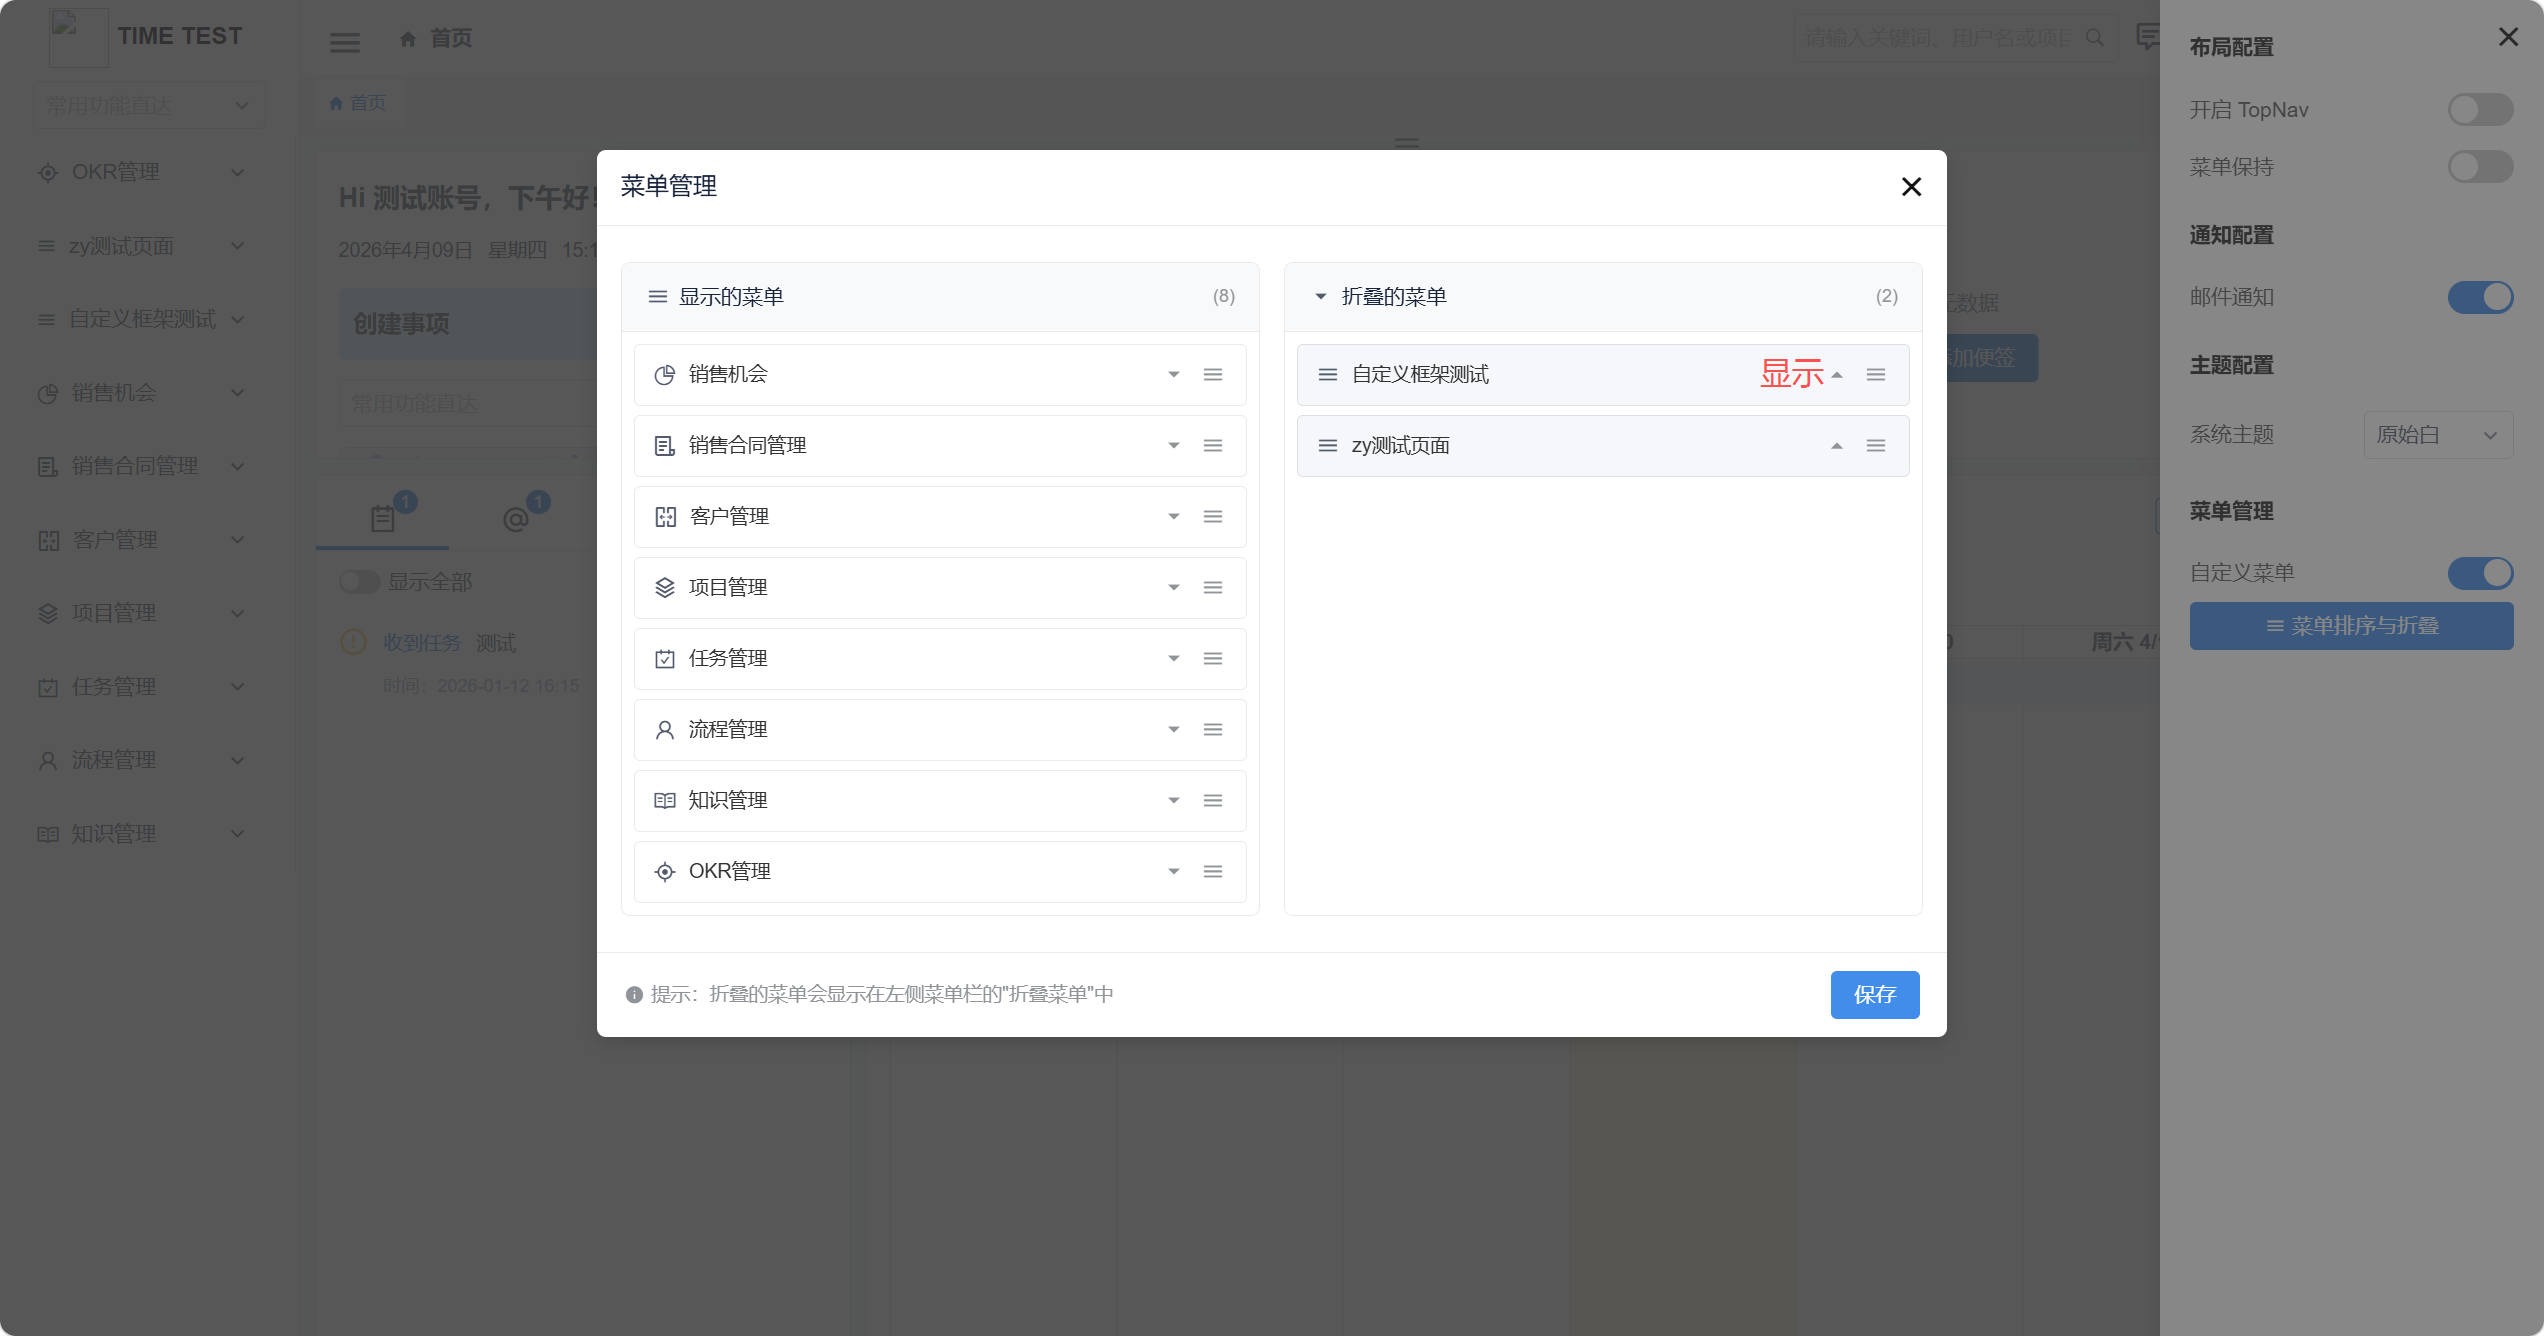Click the drag handle of 知识管理 row

1213,801
